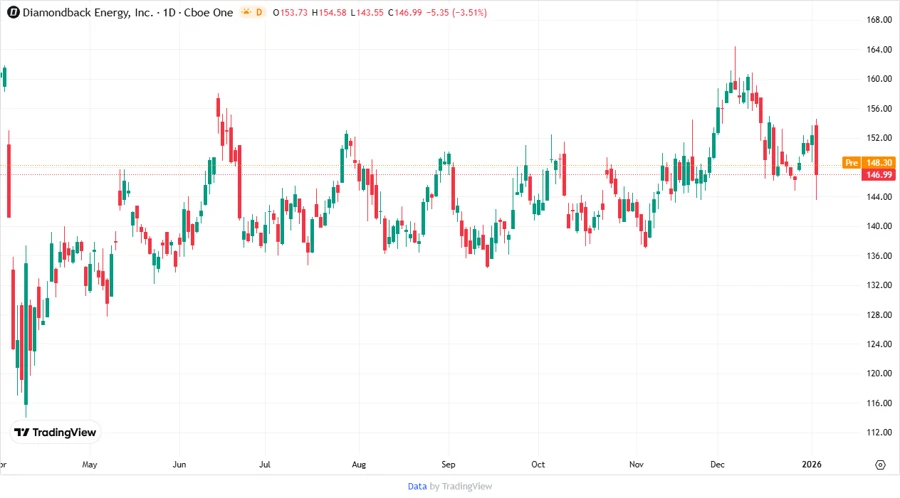900x498 pixels.
Task: Click the 152.00 price axis label
Action: (x=879, y=138)
